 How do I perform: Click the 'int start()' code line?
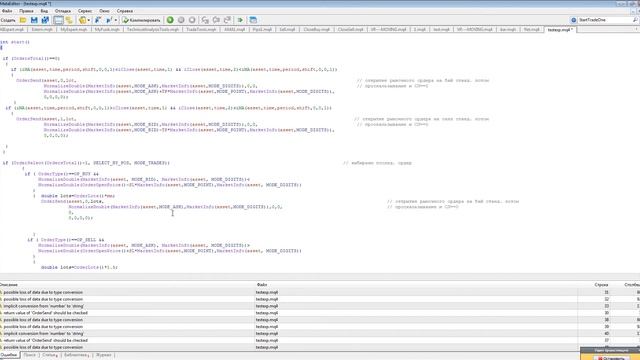[x=15, y=42]
